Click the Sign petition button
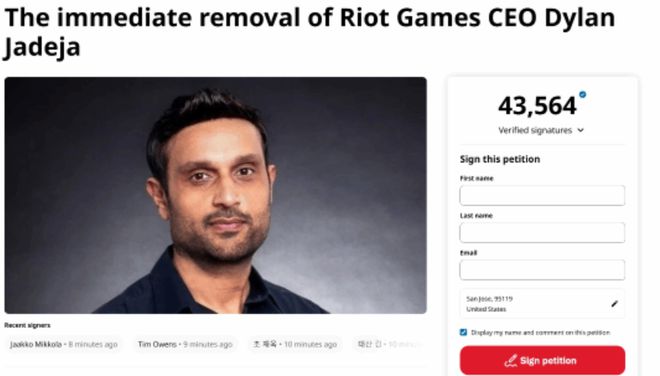Image resolution: width=660 pixels, height=376 pixels. [542, 360]
